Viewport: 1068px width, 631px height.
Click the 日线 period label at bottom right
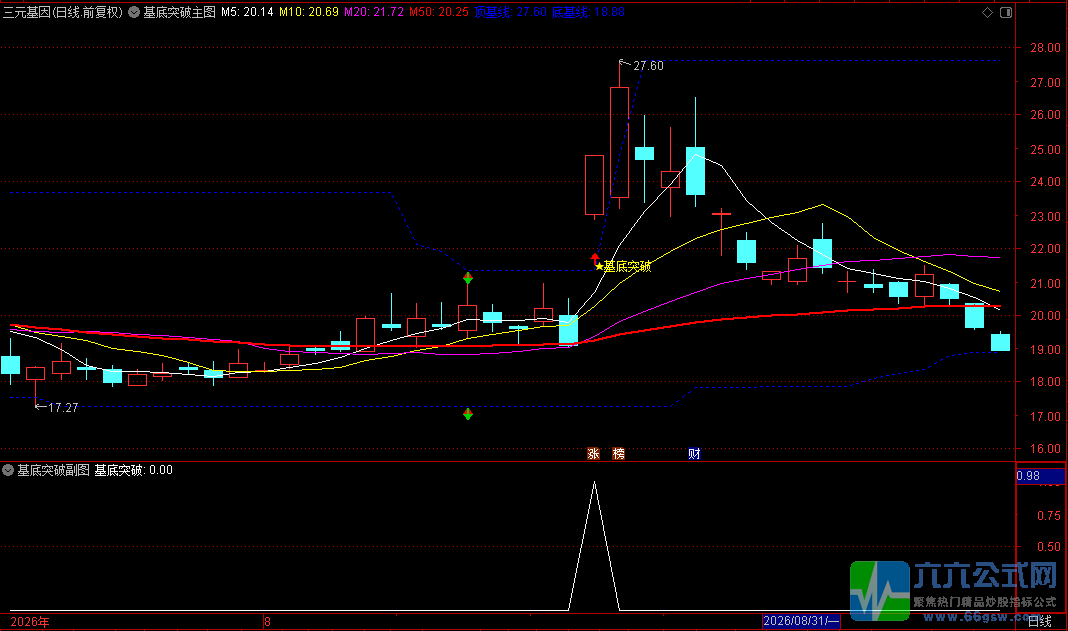(x=1039, y=621)
